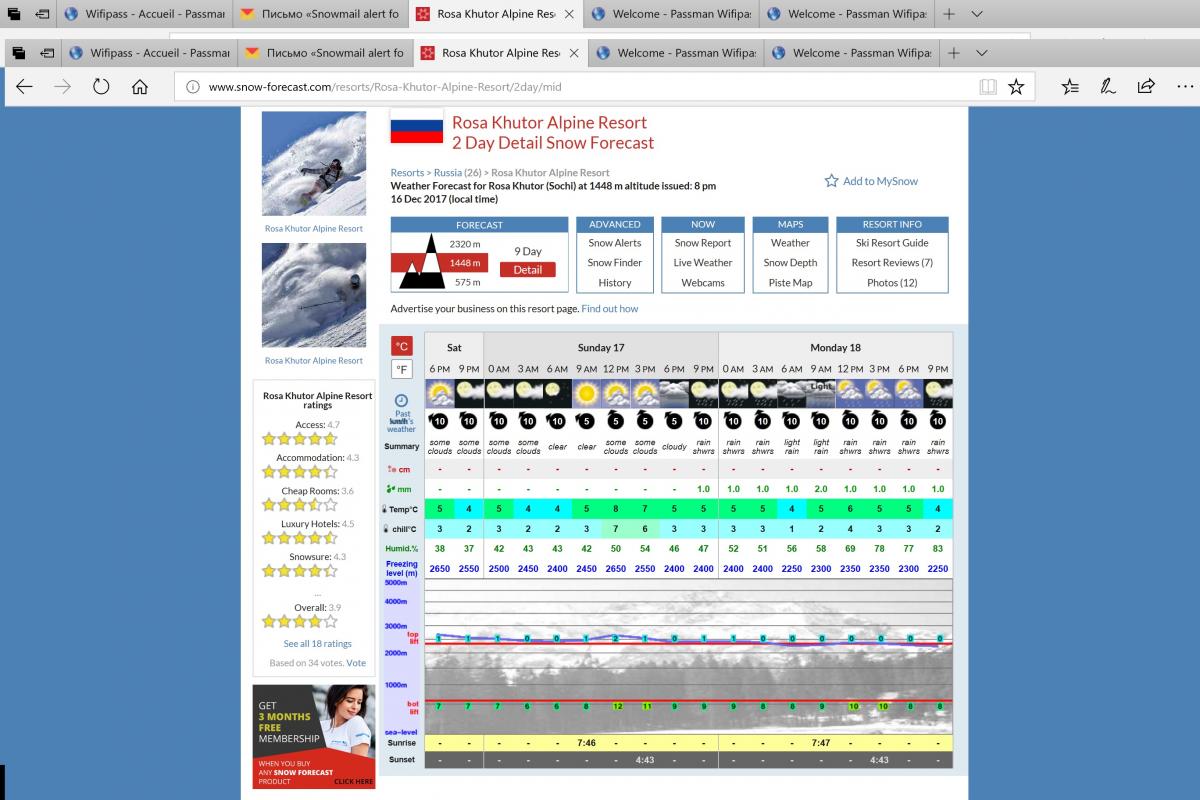
Task: Open the browser home page icon
Action: [x=139, y=87]
